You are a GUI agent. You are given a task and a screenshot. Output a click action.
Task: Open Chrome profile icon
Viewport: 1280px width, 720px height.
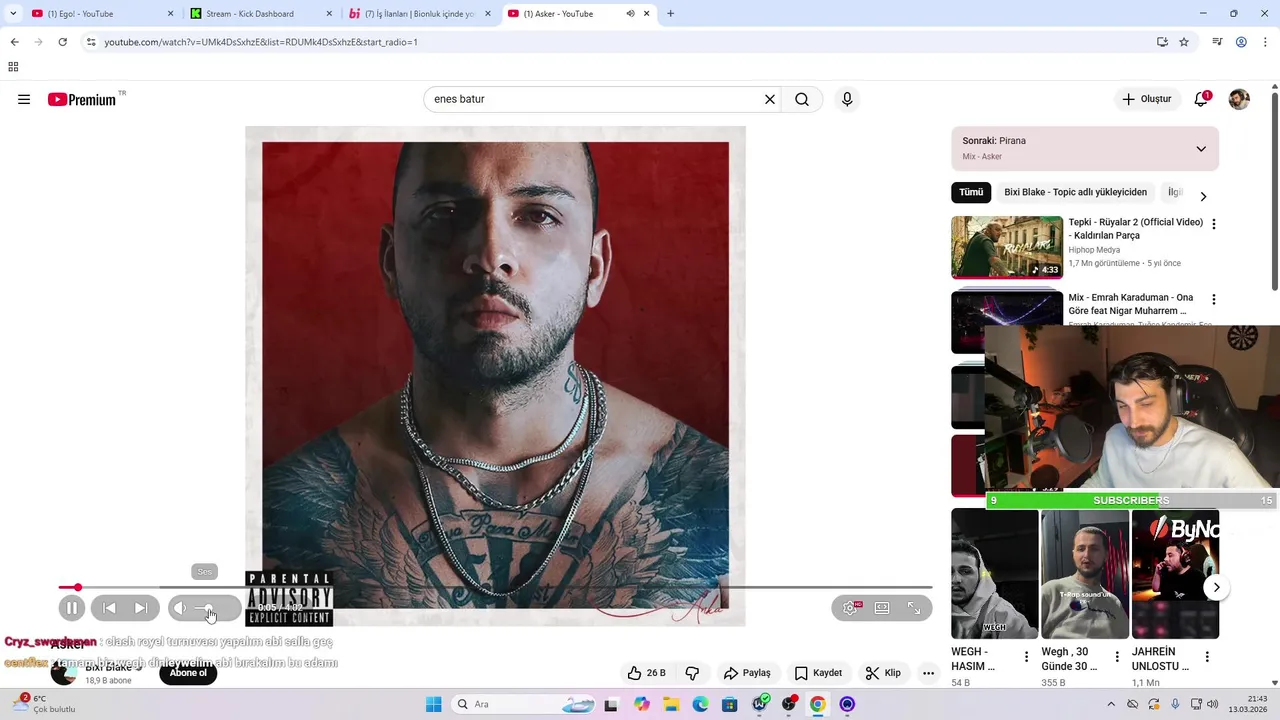click(1241, 42)
